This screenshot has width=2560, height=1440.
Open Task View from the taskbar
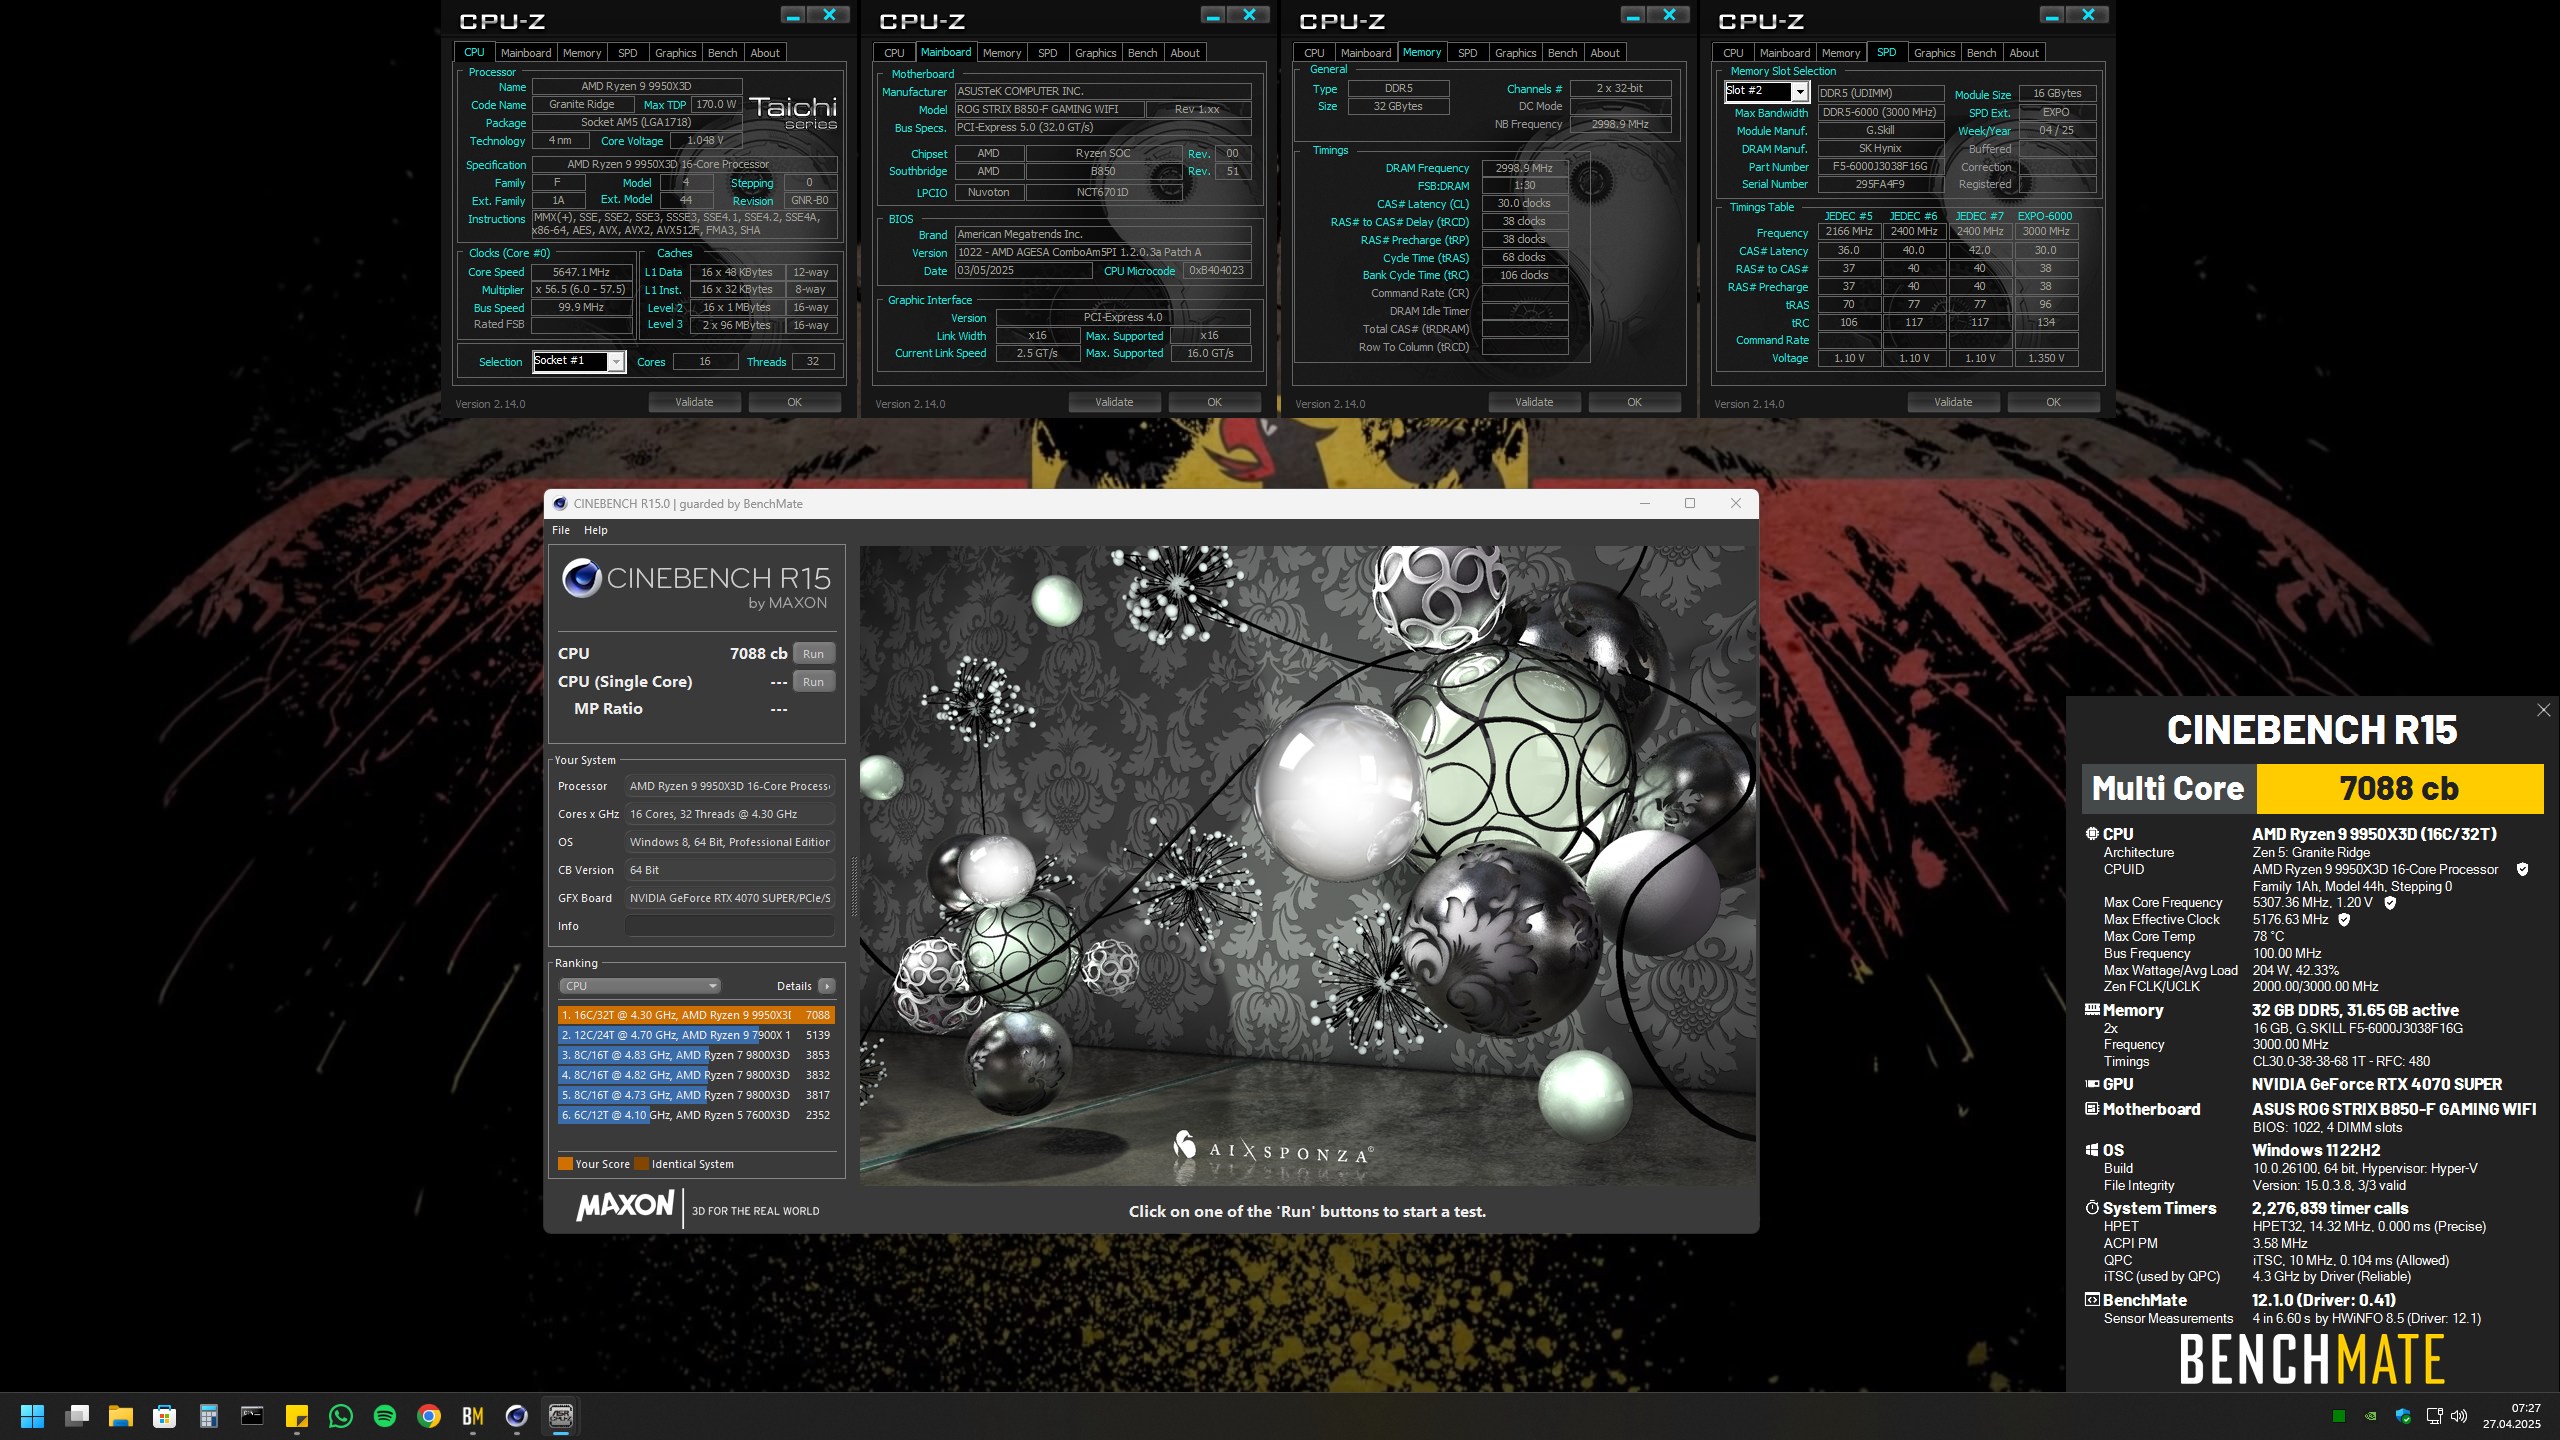(x=77, y=1416)
